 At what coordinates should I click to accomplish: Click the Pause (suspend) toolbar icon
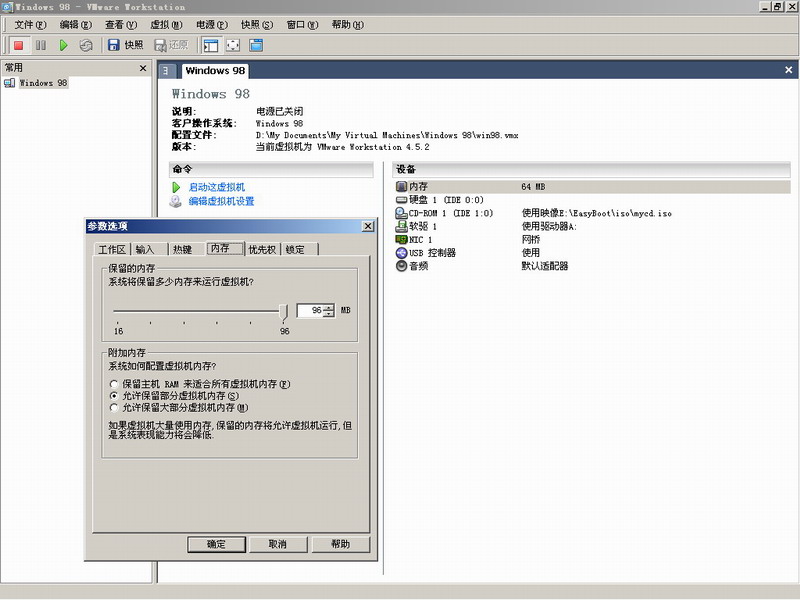41,45
